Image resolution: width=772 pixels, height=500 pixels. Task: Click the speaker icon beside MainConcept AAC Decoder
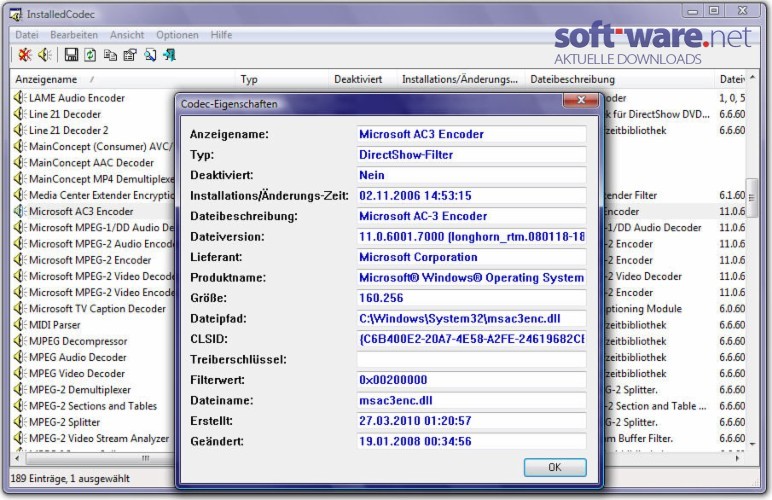click(20, 162)
